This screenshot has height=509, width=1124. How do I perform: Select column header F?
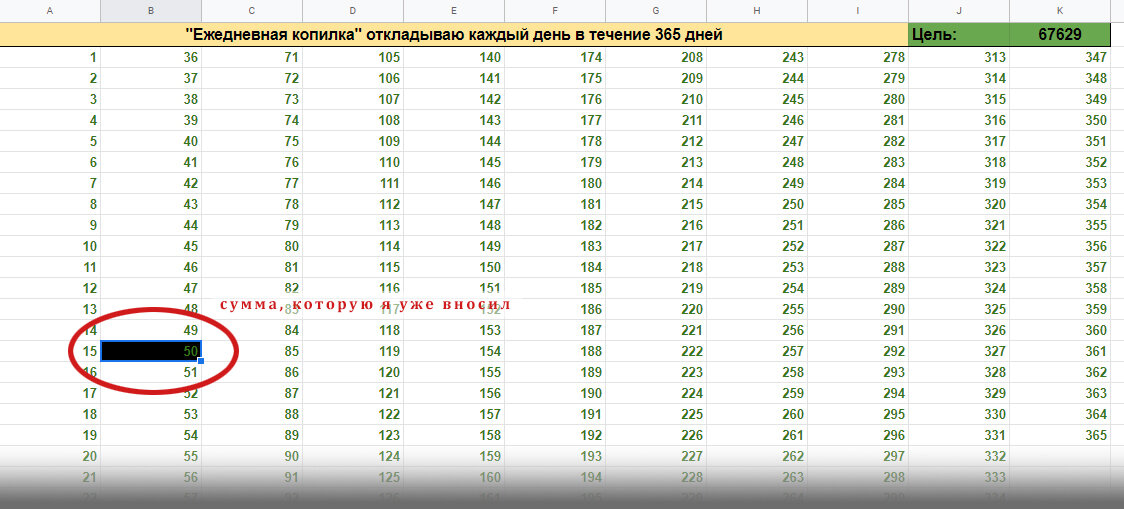coord(556,11)
